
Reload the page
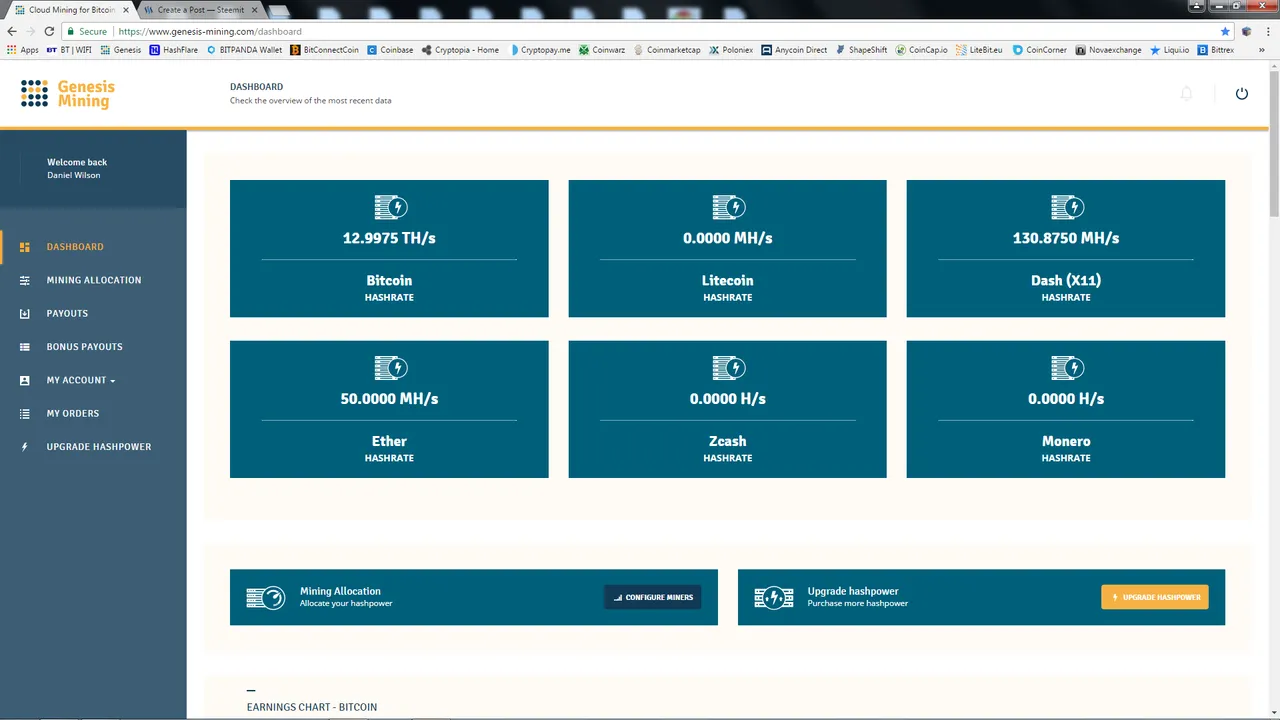(49, 31)
